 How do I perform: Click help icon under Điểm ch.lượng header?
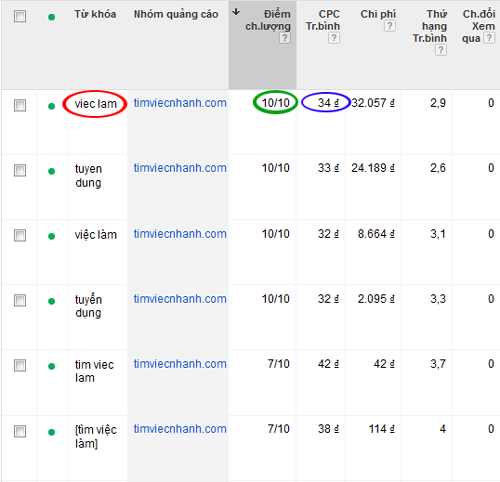pos(285,38)
